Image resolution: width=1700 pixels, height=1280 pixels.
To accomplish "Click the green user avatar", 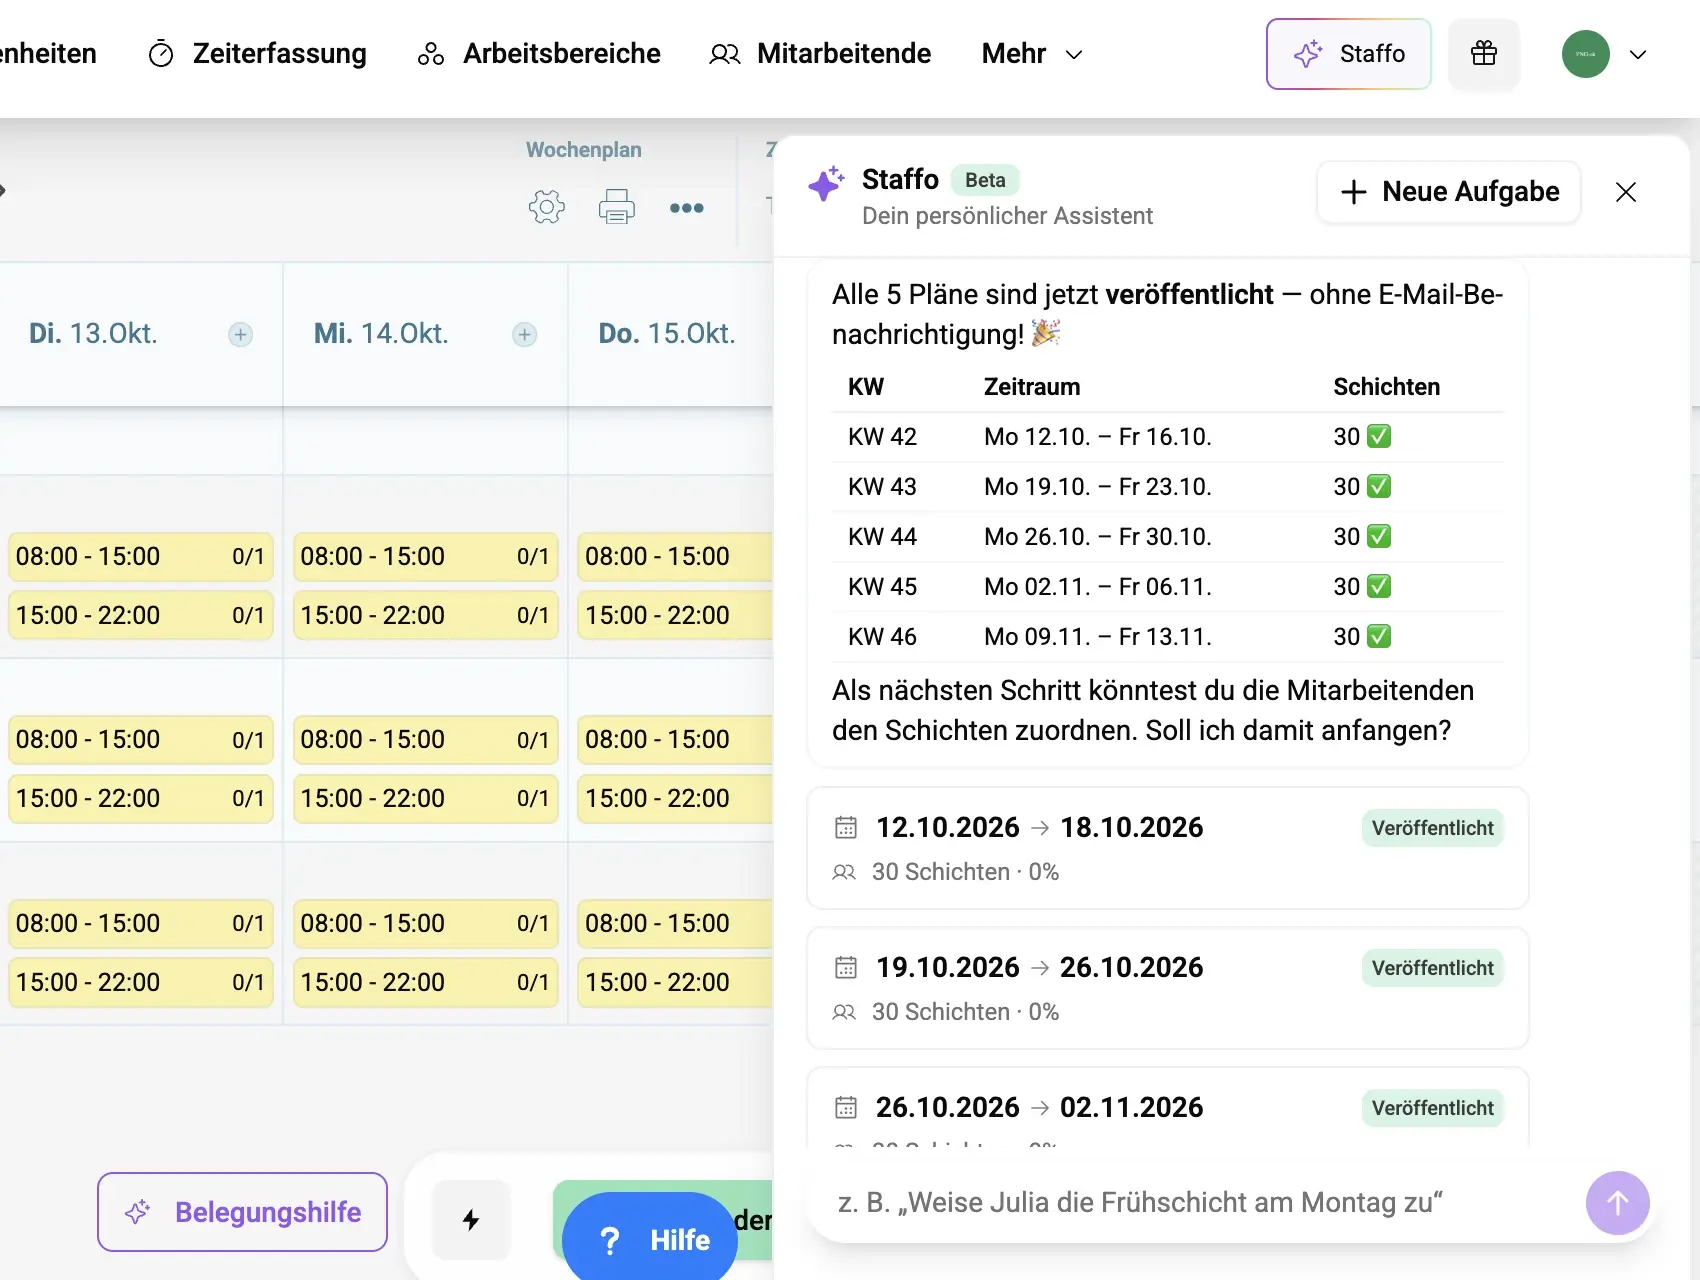I will coord(1586,54).
